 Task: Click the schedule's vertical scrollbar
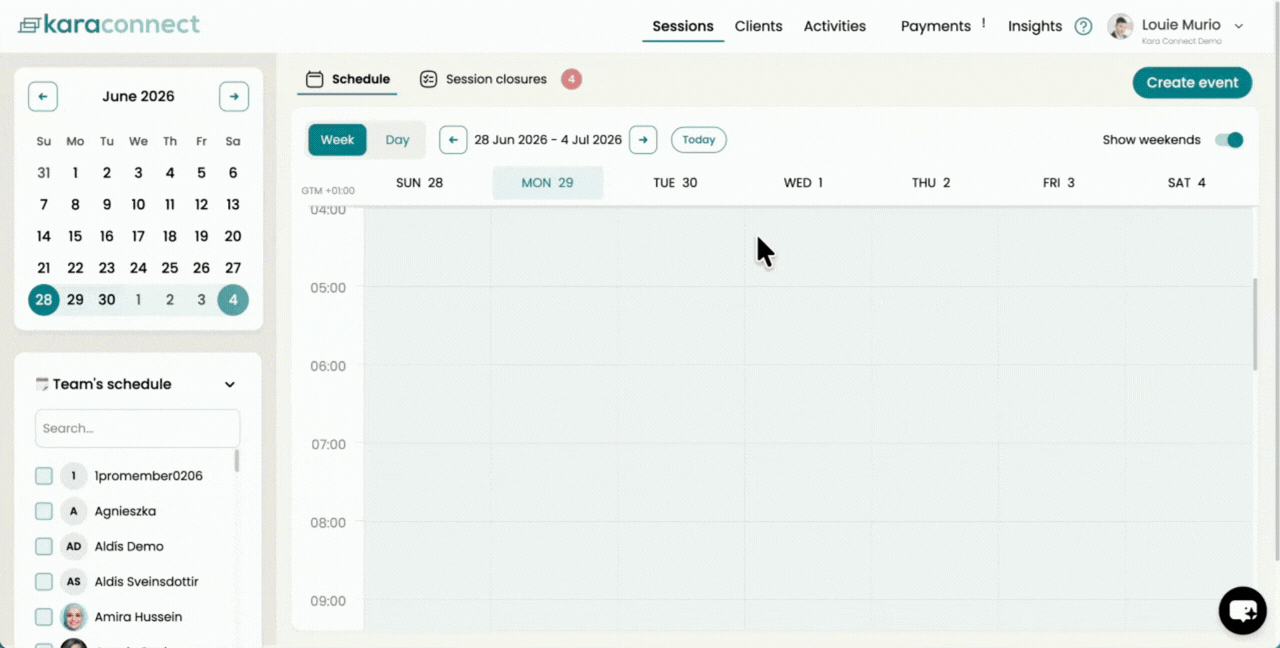(1256, 325)
